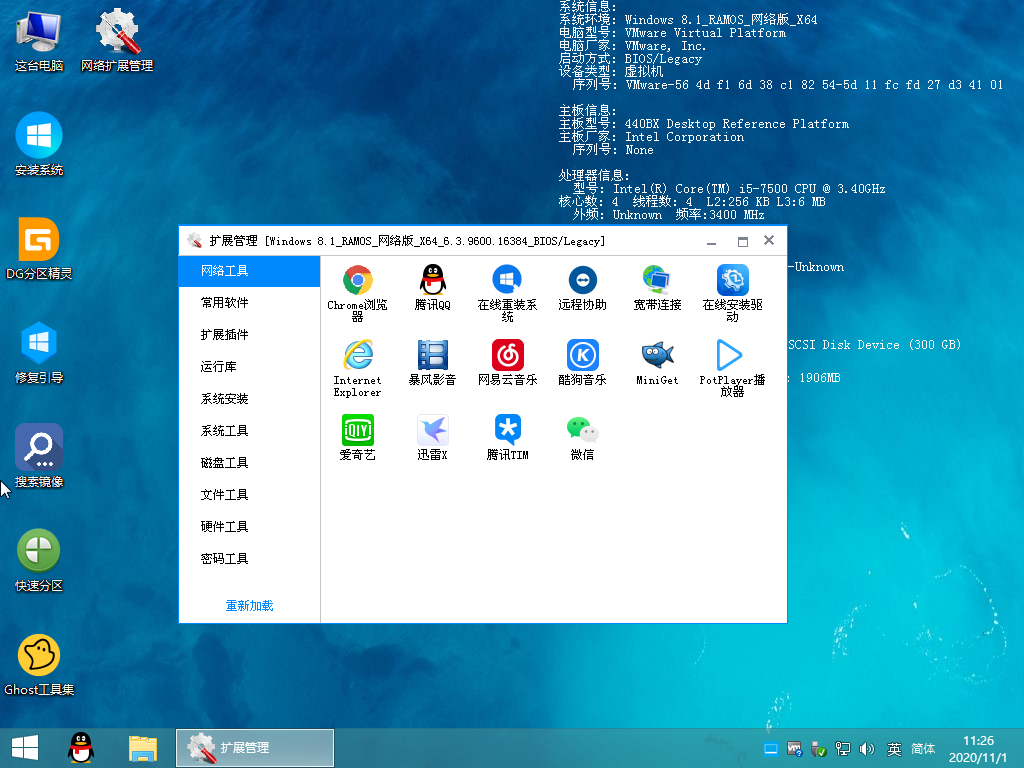Close the 扩展管理 window
This screenshot has width=1024, height=768.
point(769,240)
